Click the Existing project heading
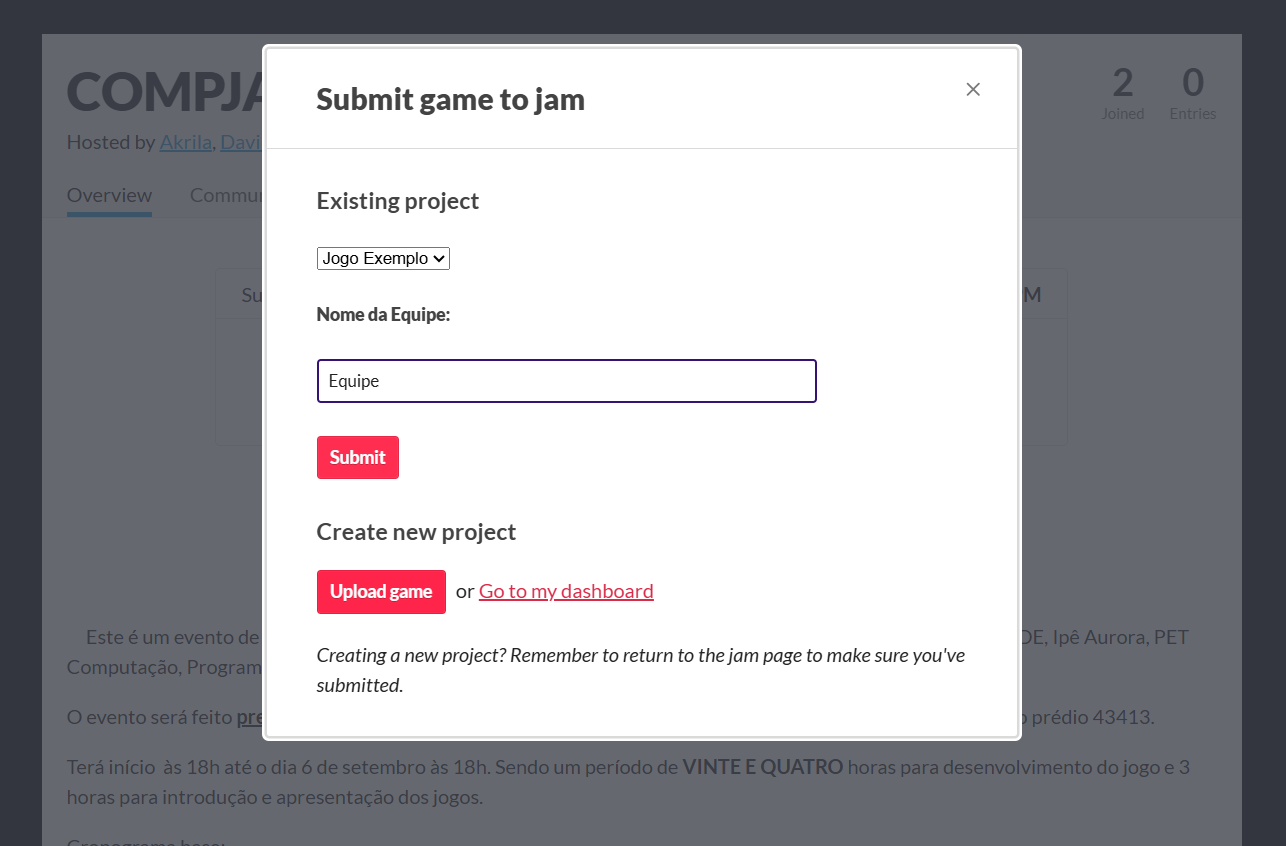The height and width of the screenshot is (846, 1286). (x=398, y=201)
